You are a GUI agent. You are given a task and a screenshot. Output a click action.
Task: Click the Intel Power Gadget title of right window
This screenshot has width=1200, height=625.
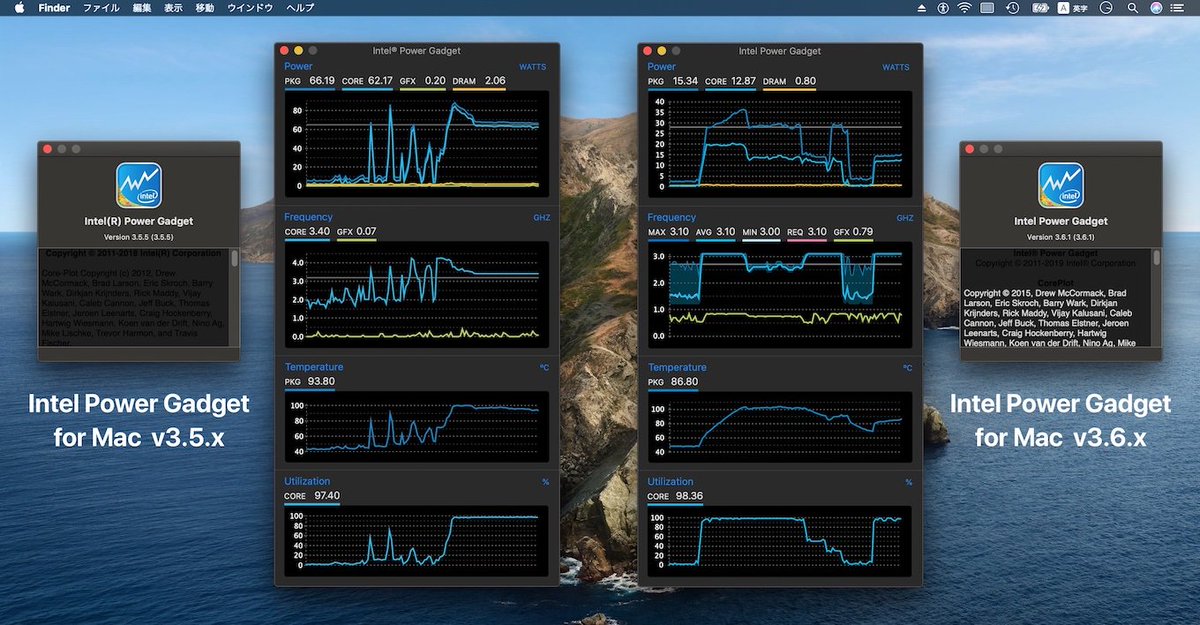click(x=780, y=50)
